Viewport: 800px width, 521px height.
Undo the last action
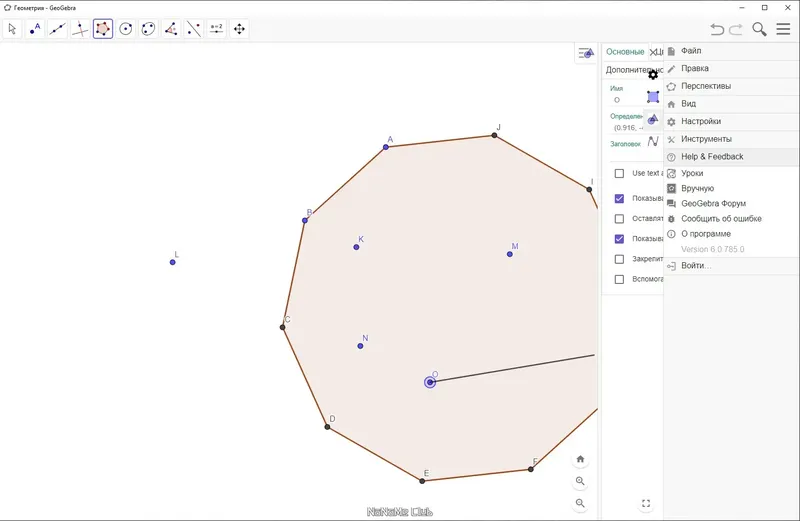click(717, 29)
